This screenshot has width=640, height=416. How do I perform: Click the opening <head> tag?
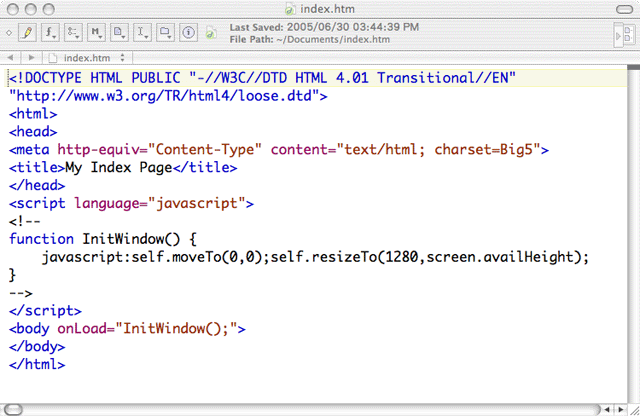click(33, 131)
